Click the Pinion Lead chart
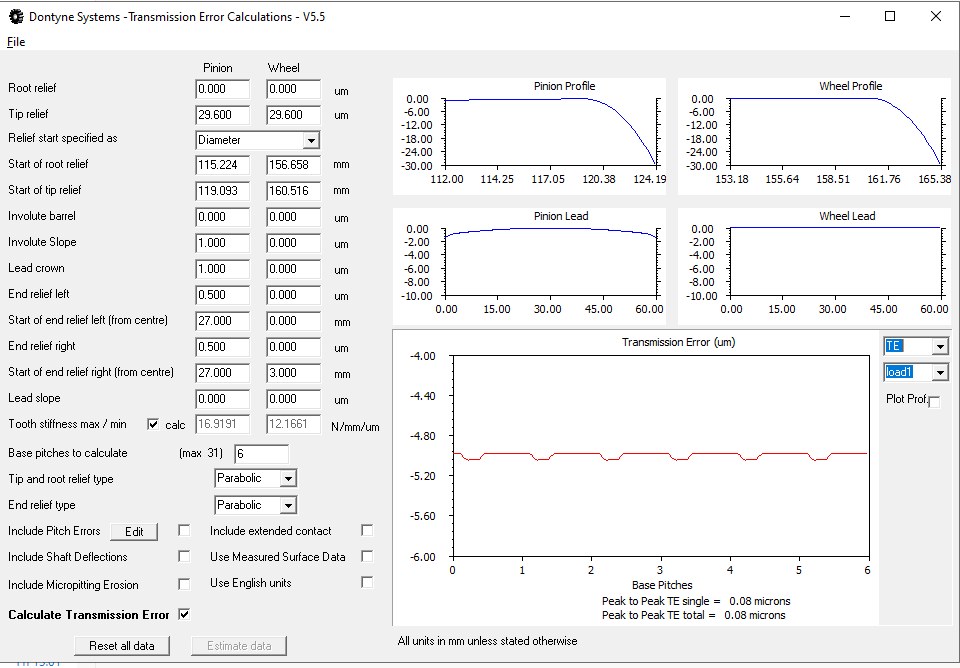The image size is (960, 668). click(x=529, y=266)
